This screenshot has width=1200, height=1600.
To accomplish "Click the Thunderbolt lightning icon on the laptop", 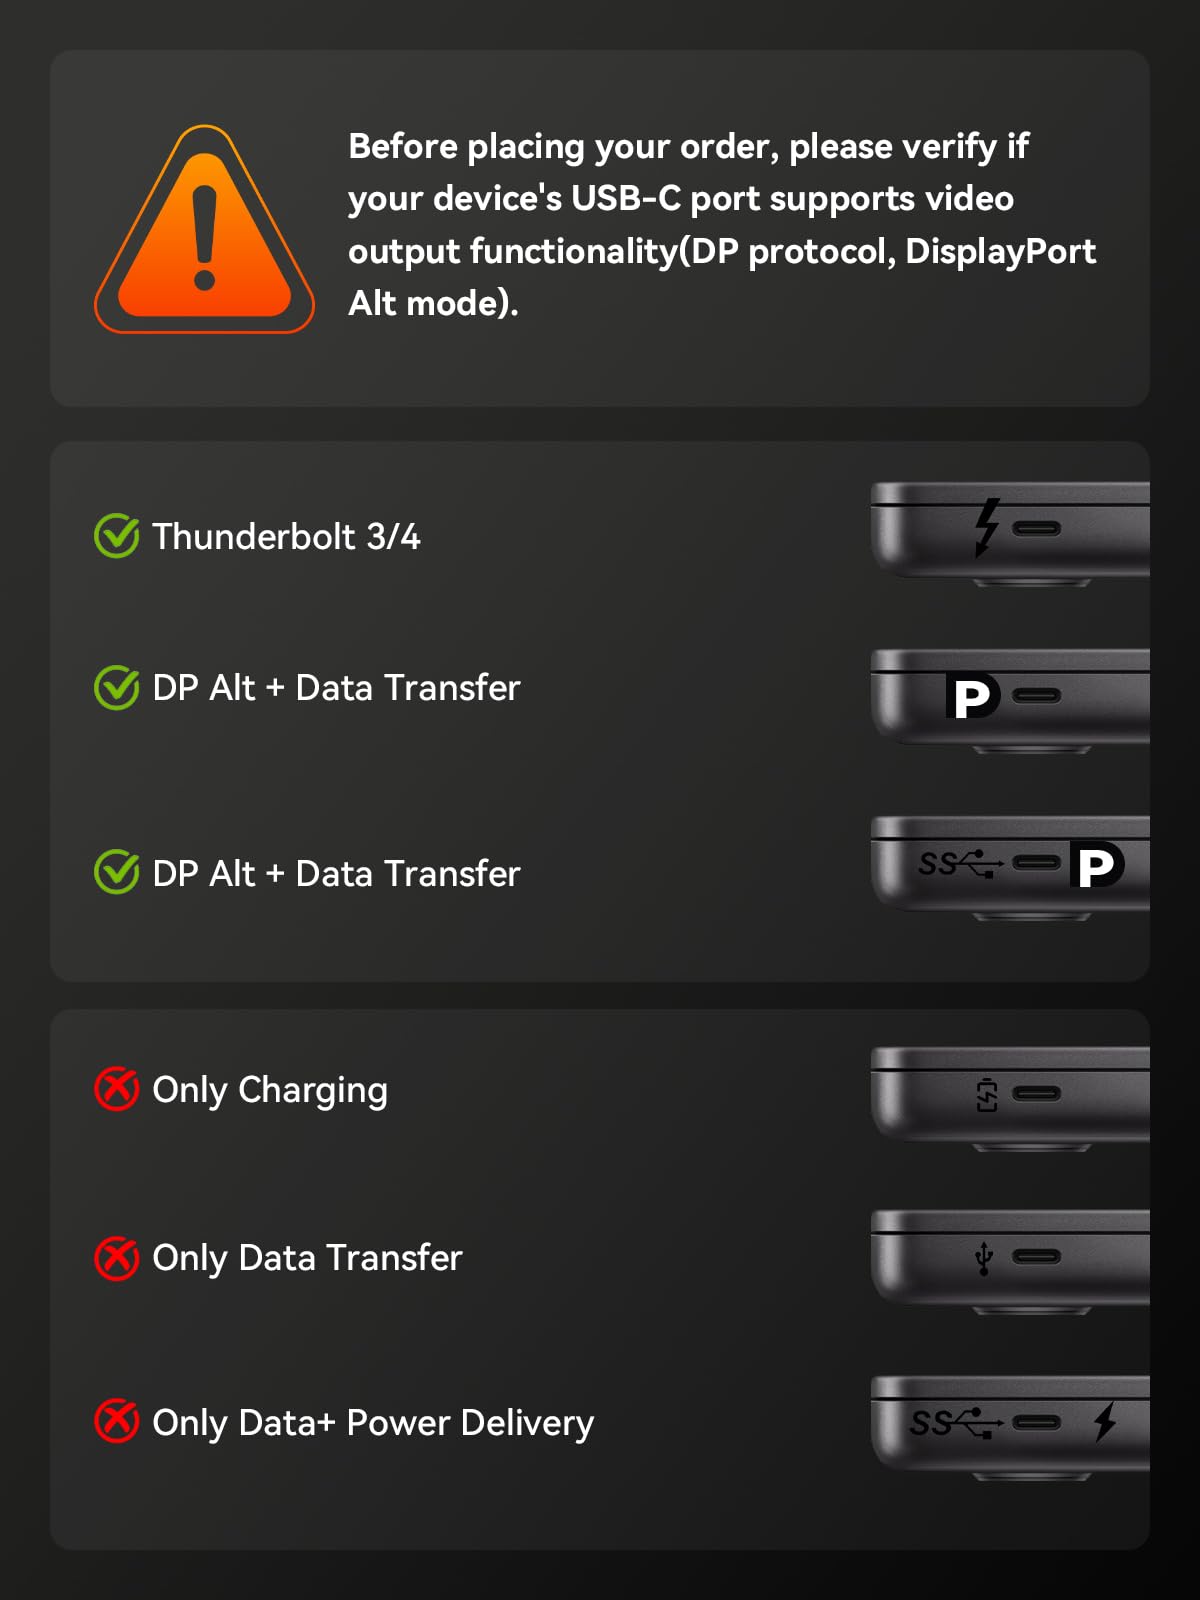I will click(987, 526).
